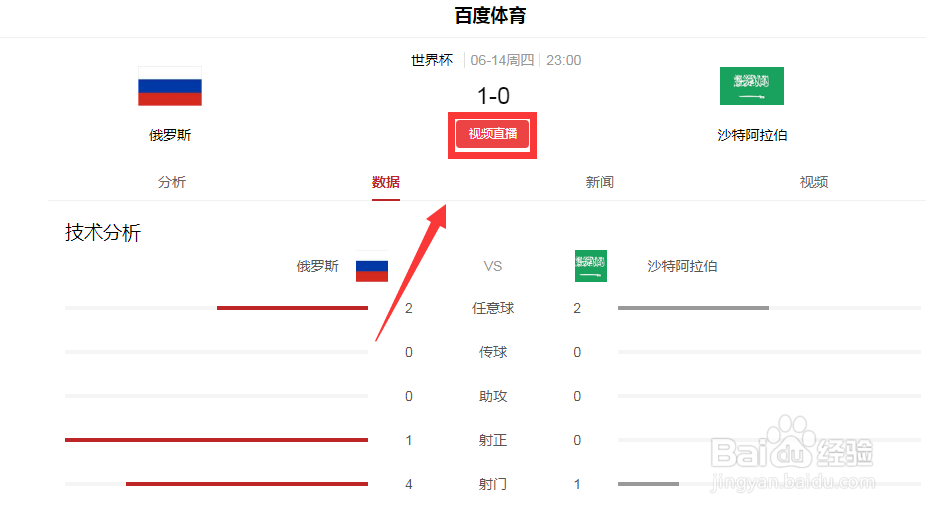Click the 技术分析 section heading
Screen dimensions: 926x514
pos(103,233)
